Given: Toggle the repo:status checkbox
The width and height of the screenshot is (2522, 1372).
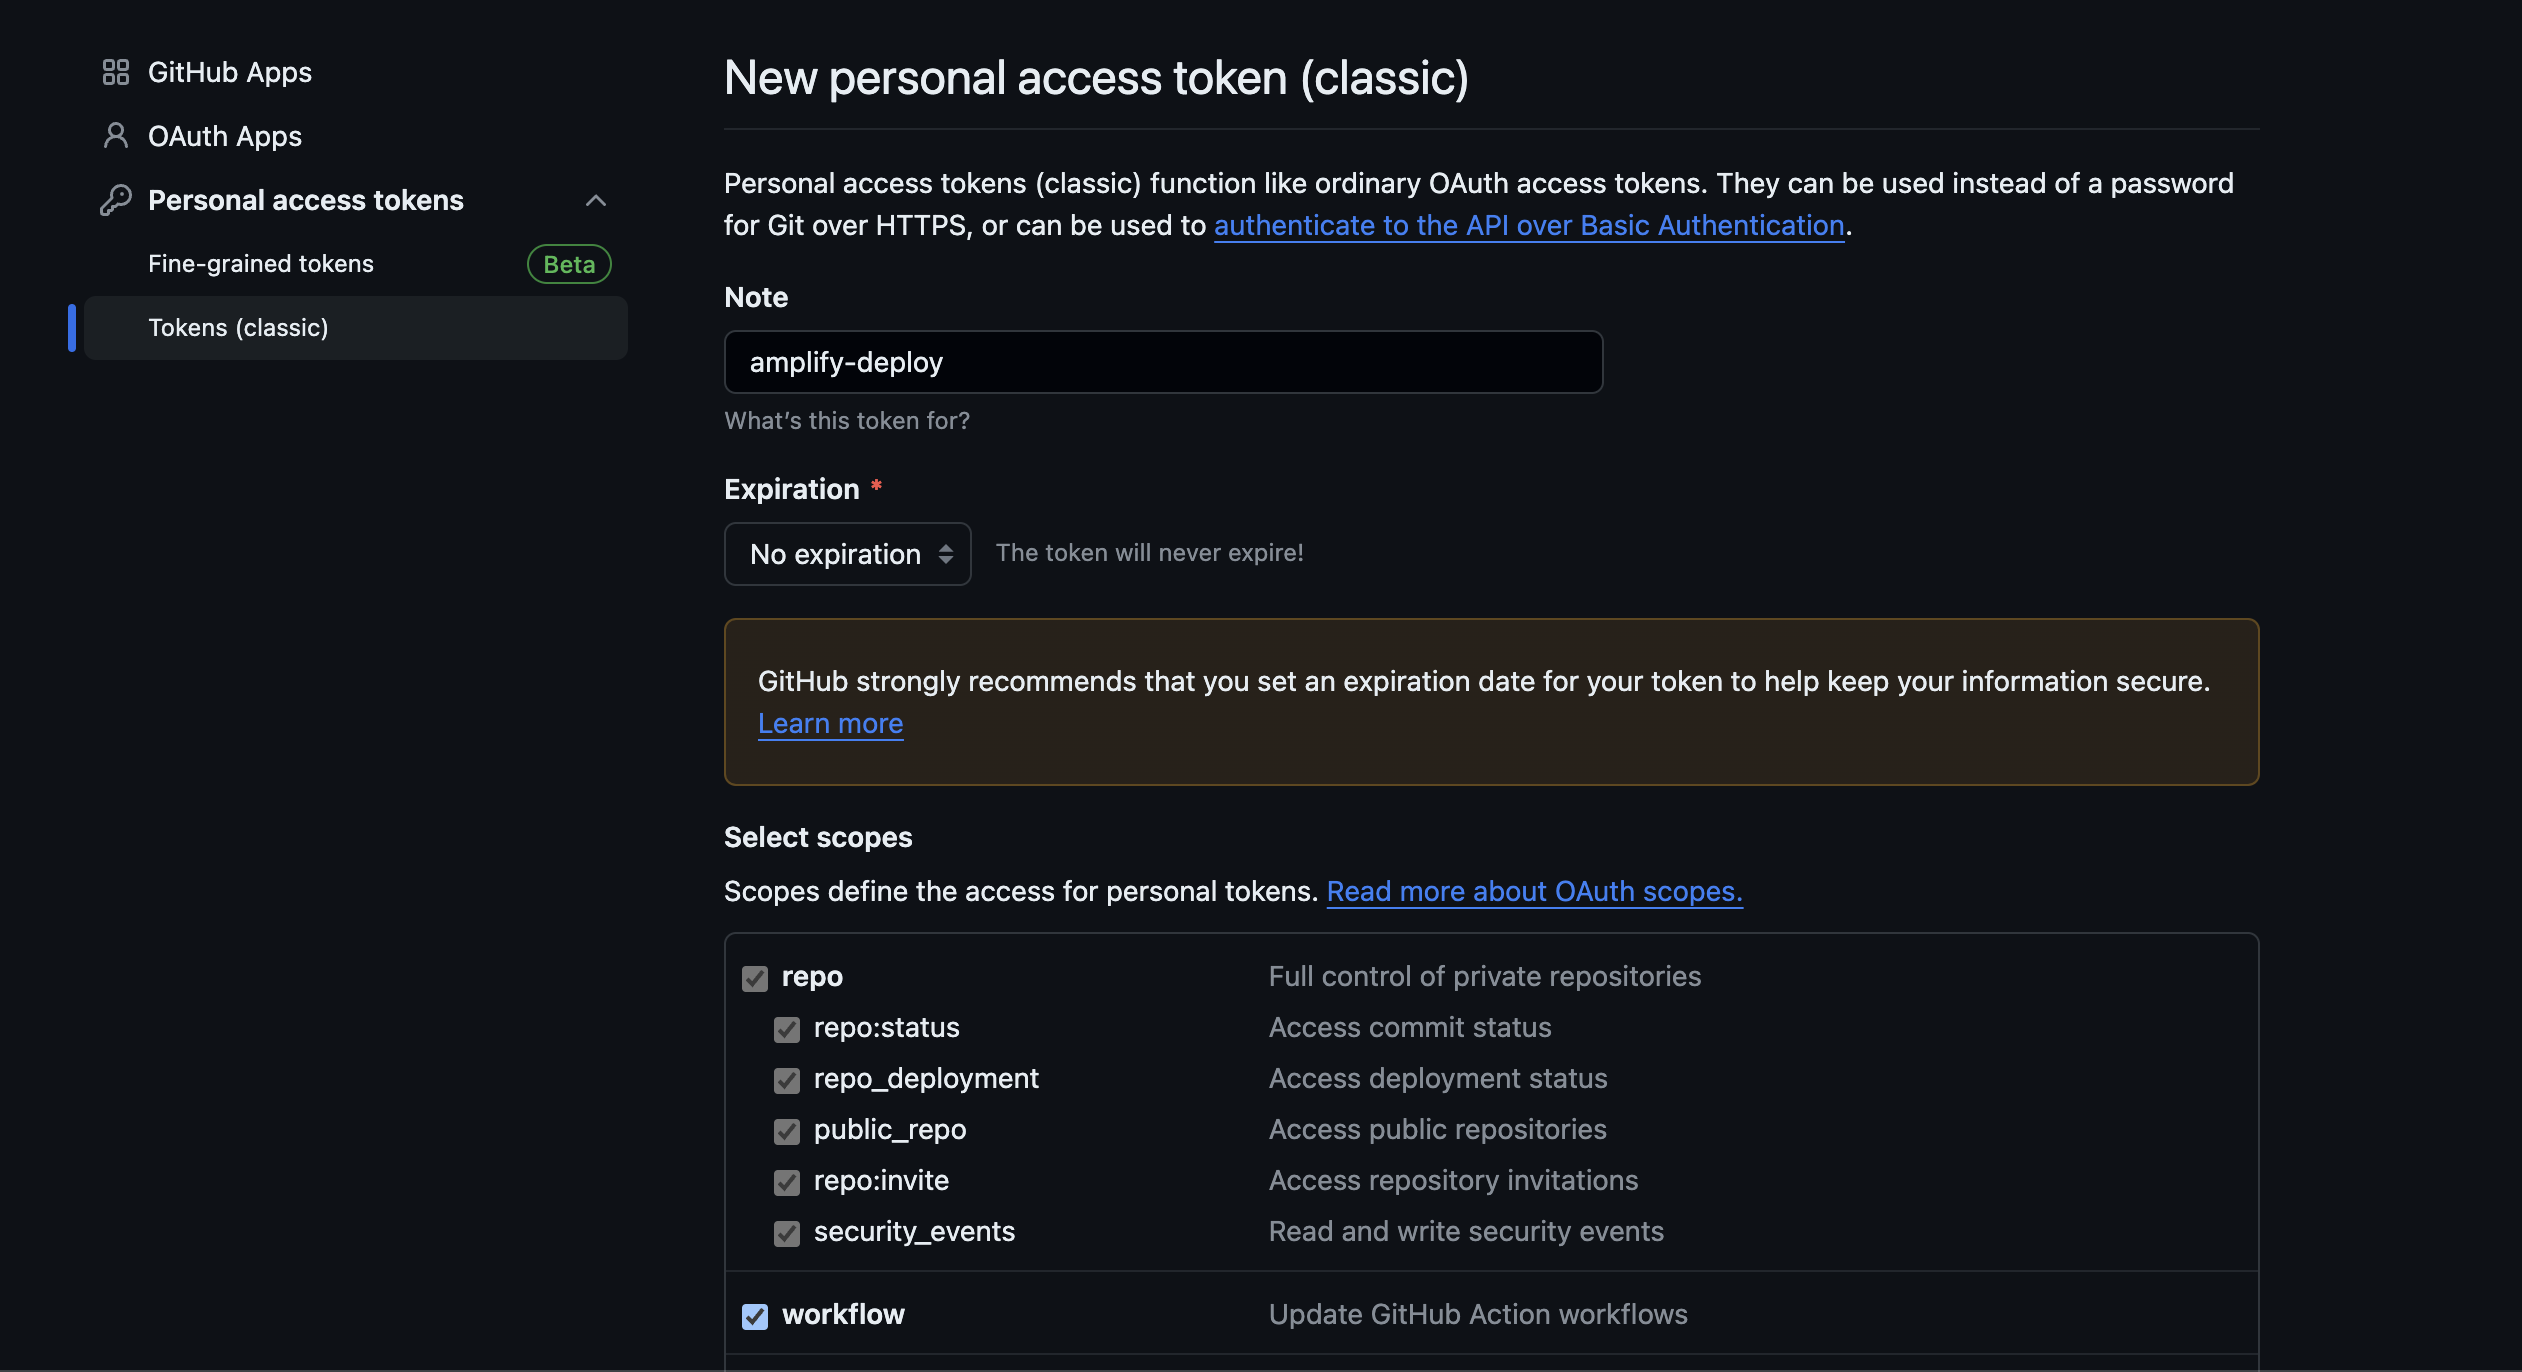Looking at the screenshot, I should [787, 1029].
